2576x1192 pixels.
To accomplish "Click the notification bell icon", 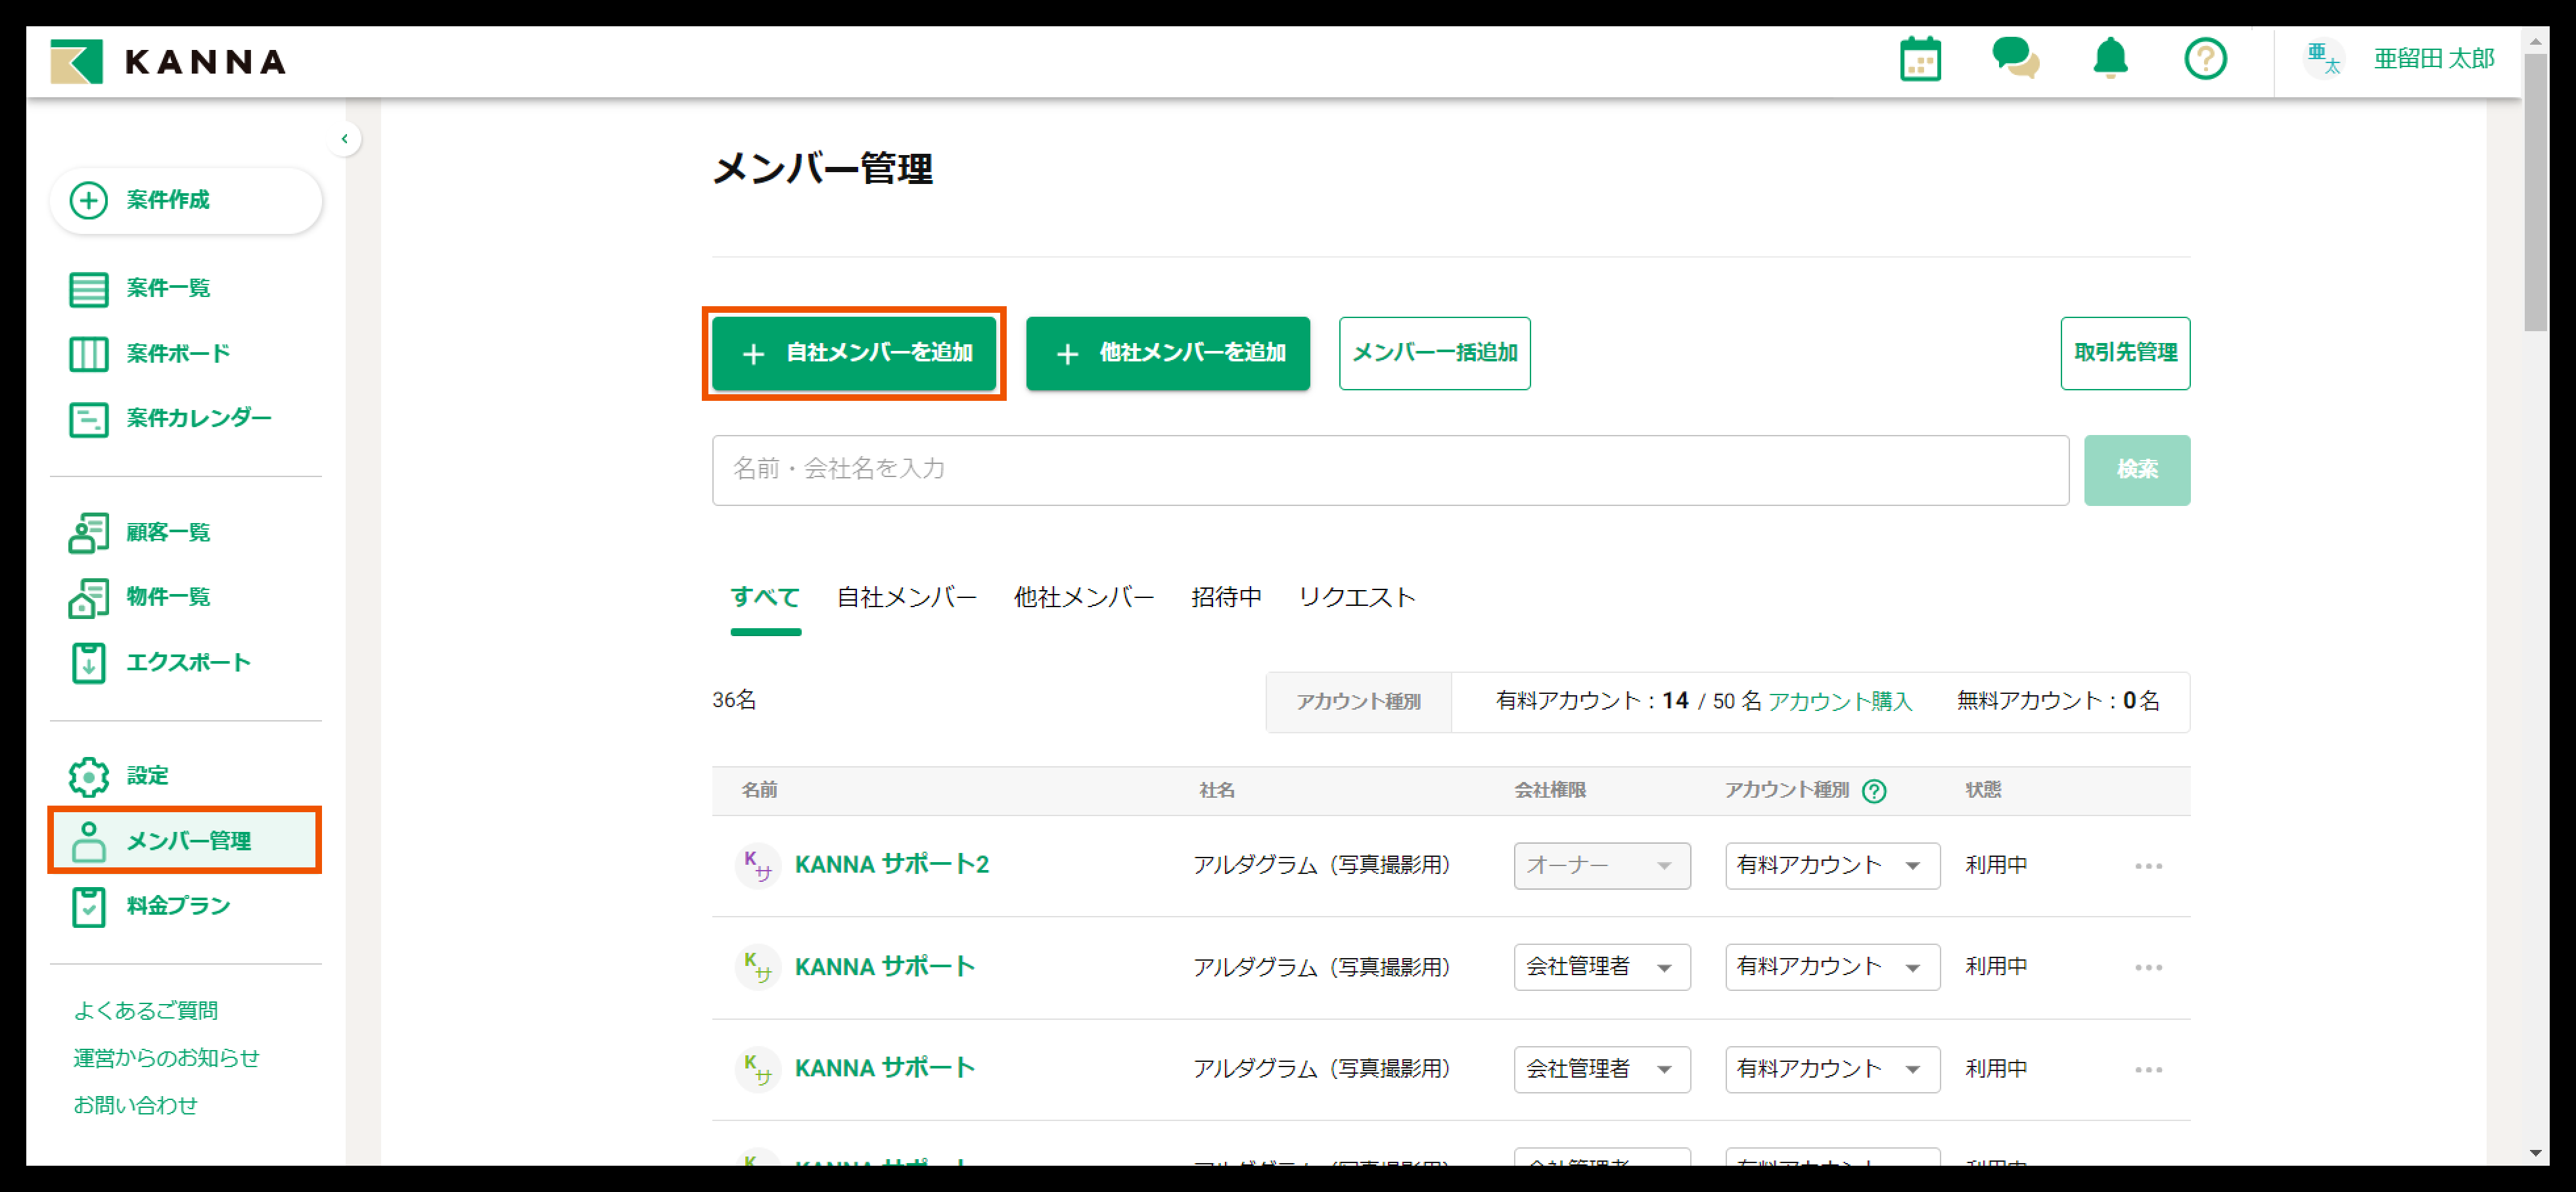I will [2110, 59].
